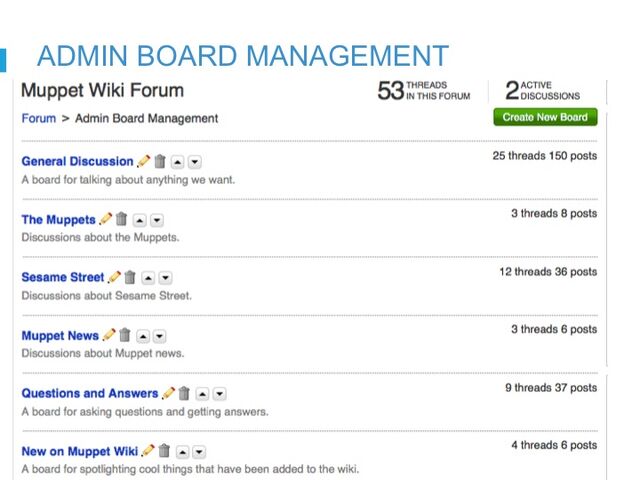The width and height of the screenshot is (640, 480).
Task: Open the New on Muppet Wiki link
Action: (80, 451)
